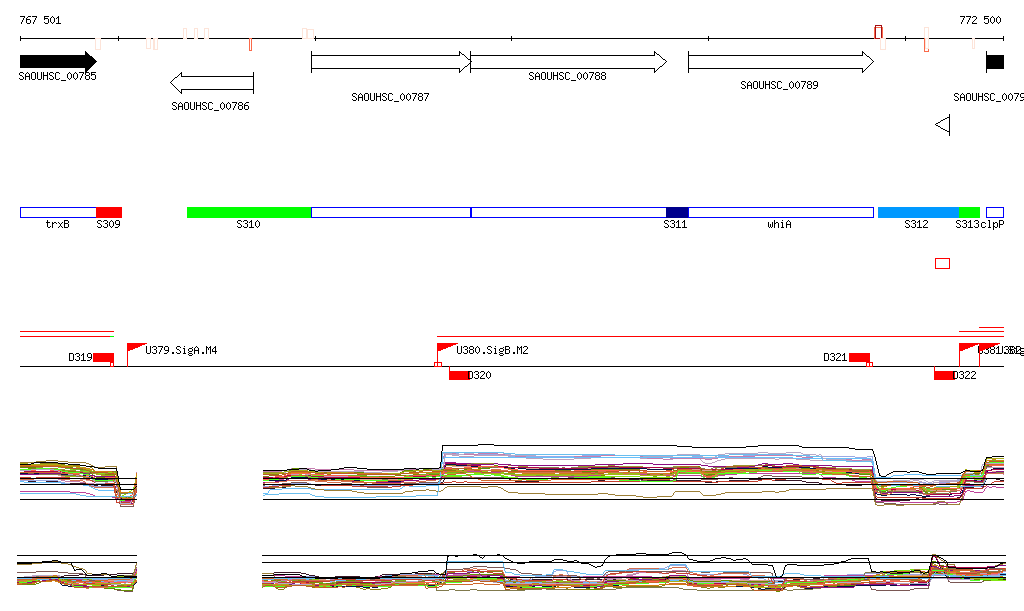Select the SAOUHSC_00787 gene arrow
1024x611 pixels.
pos(390,62)
